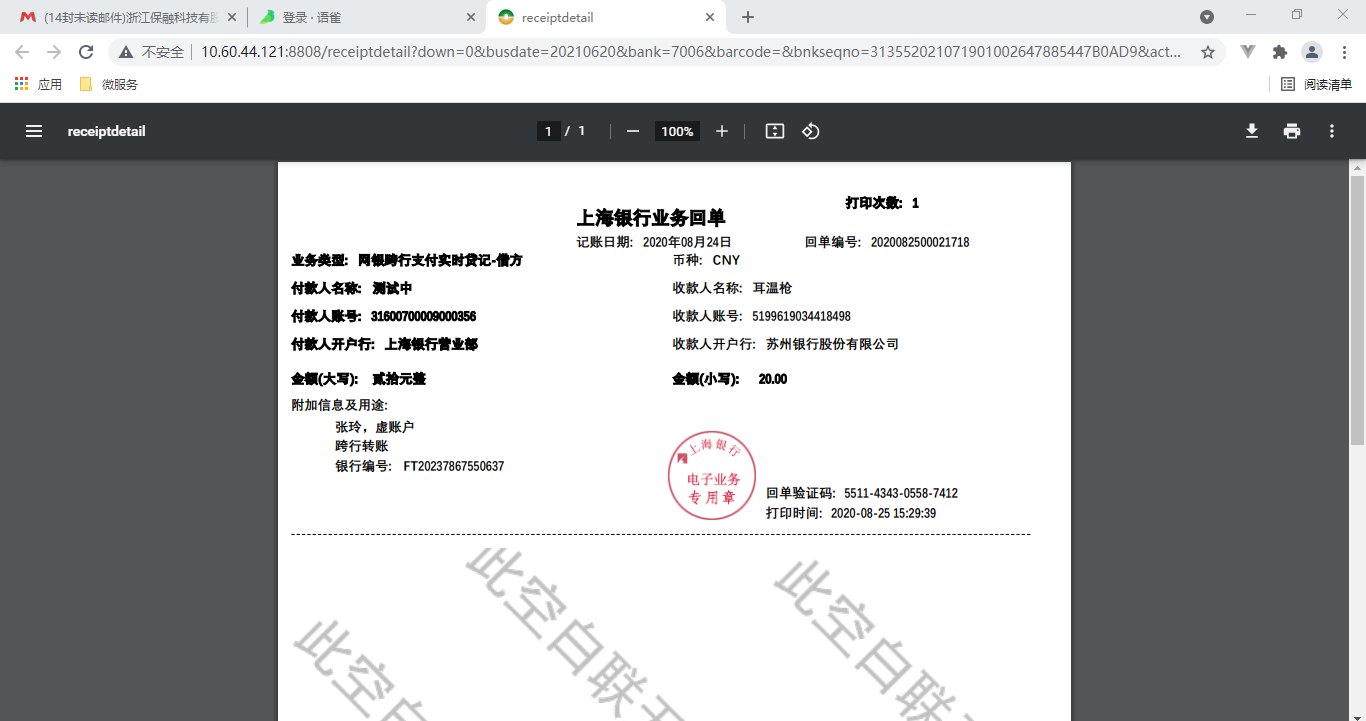
Task: Click the red 电子业务专用章 stamp
Action: point(712,476)
